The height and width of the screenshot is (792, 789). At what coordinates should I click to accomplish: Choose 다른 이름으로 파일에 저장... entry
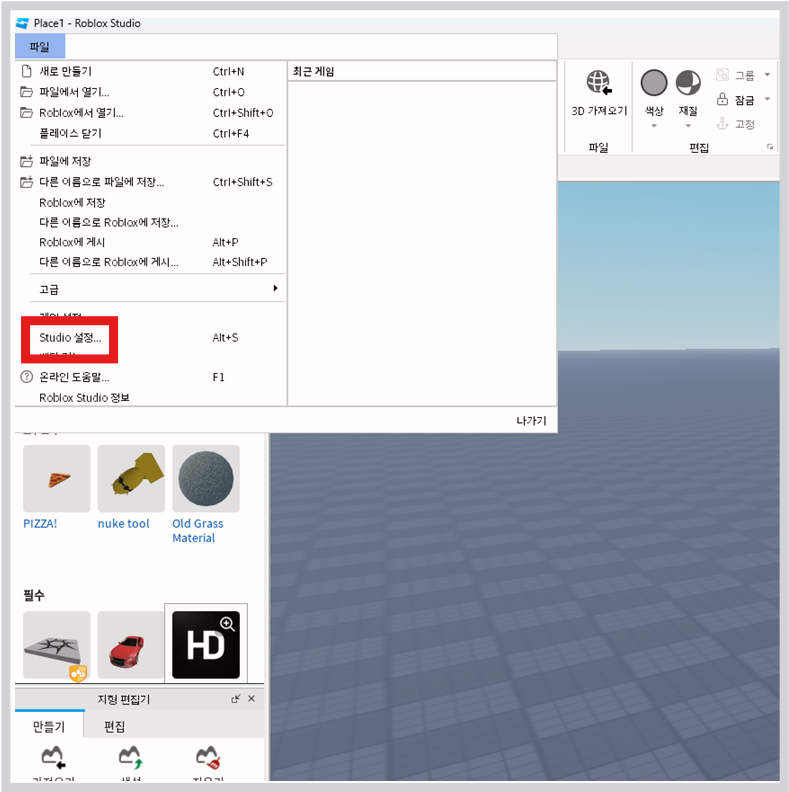point(150,182)
